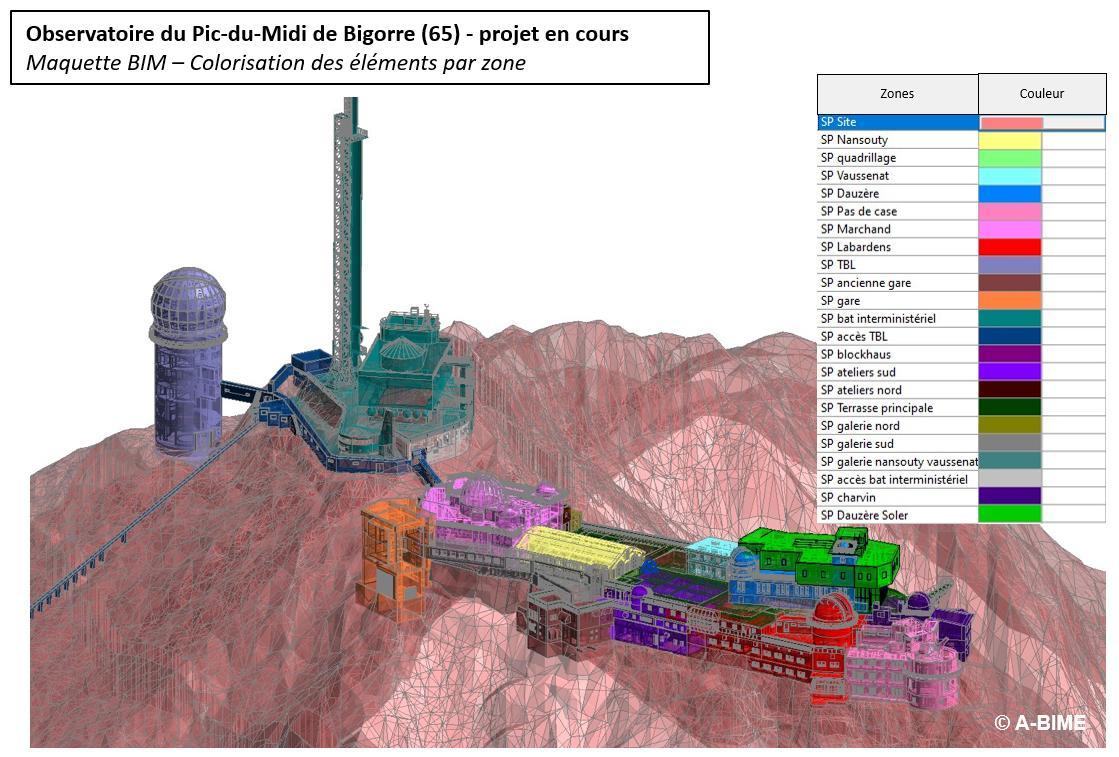This screenshot has height=757, width=1119.
Task: Click the cyan SP Vaussenat color swatch
Action: (x=1010, y=176)
